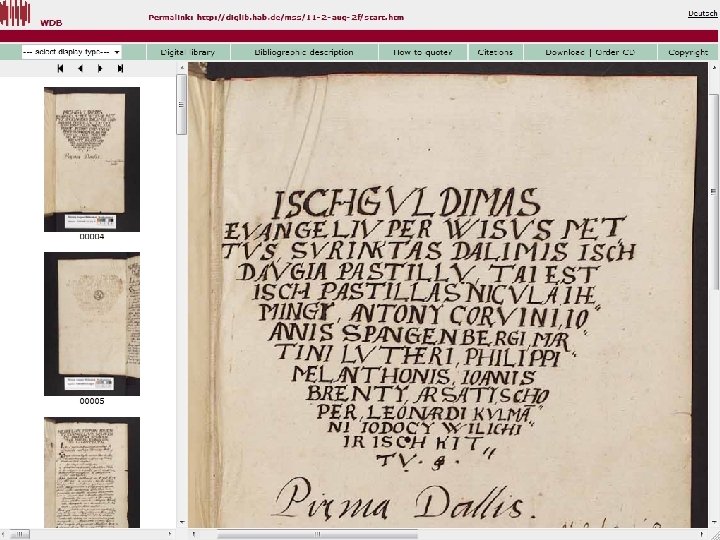Go to the first page icon
The image size is (720, 540).
pyautogui.click(x=60, y=68)
